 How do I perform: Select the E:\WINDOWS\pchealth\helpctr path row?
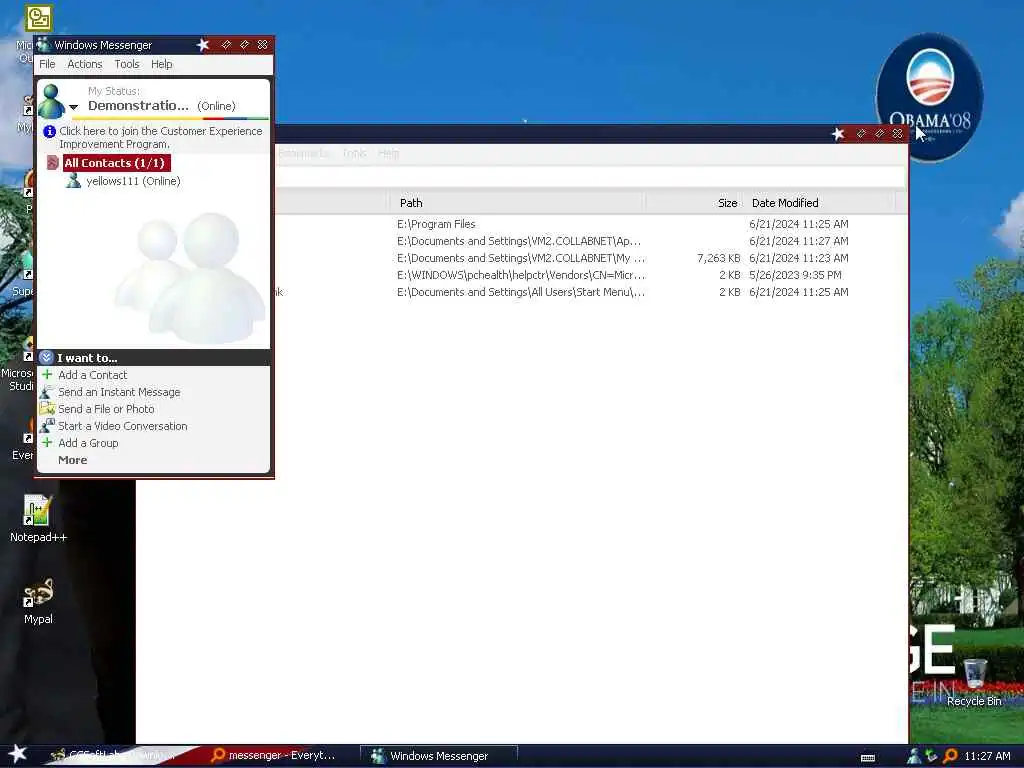[520, 275]
